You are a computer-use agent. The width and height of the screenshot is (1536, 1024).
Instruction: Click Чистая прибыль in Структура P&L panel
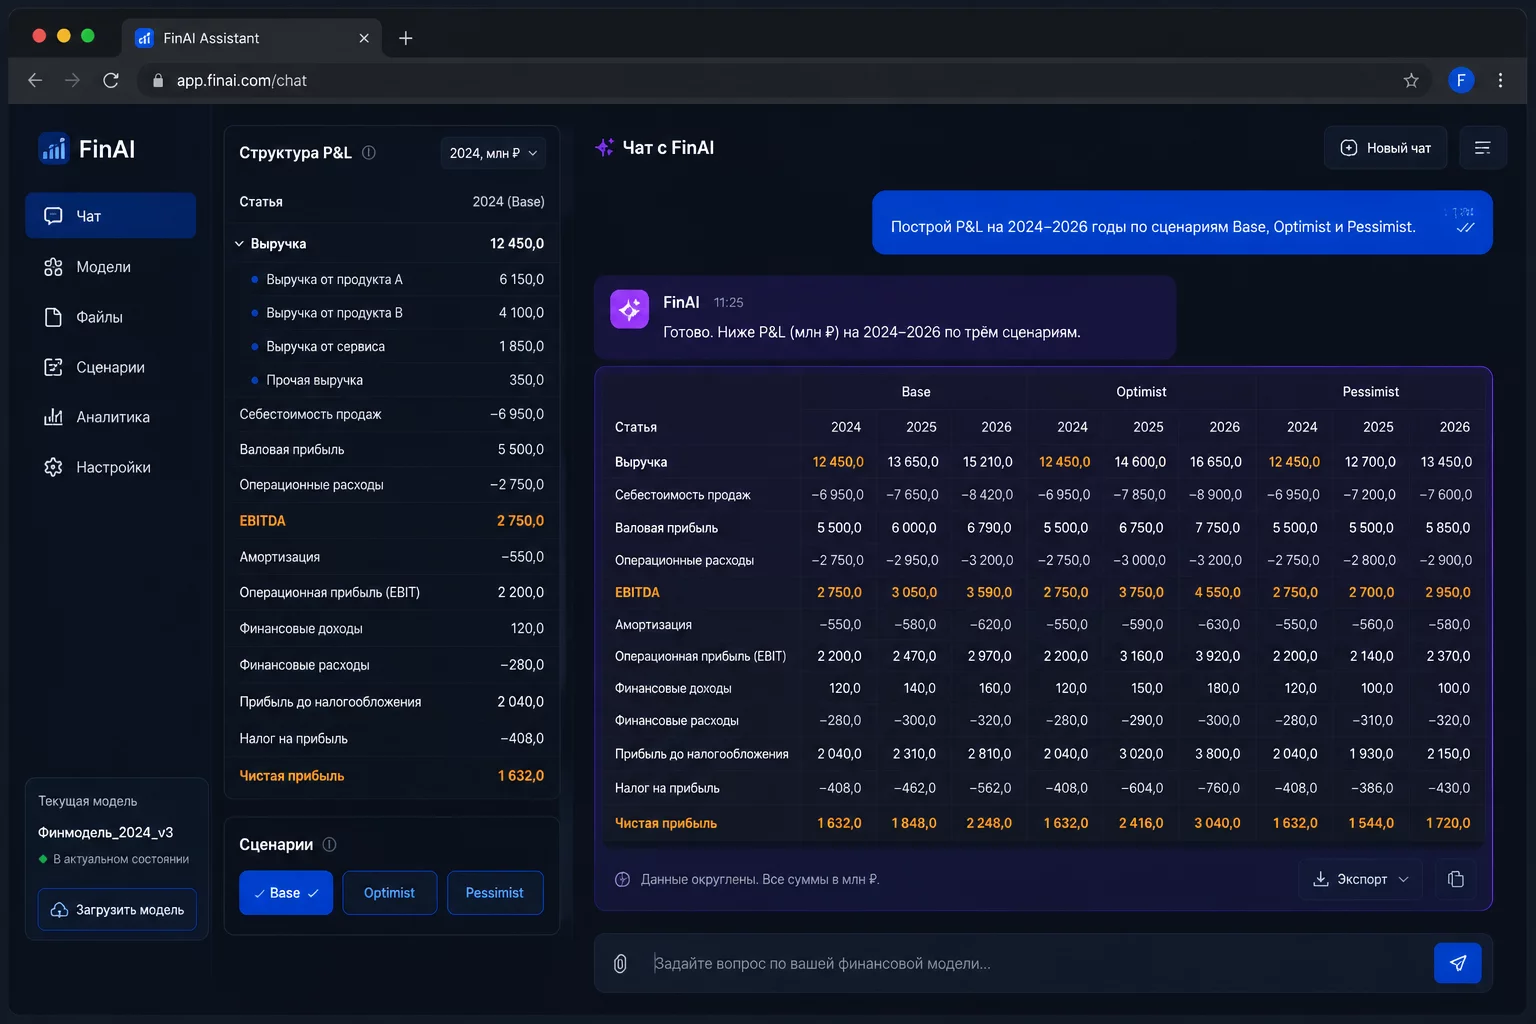click(x=392, y=776)
